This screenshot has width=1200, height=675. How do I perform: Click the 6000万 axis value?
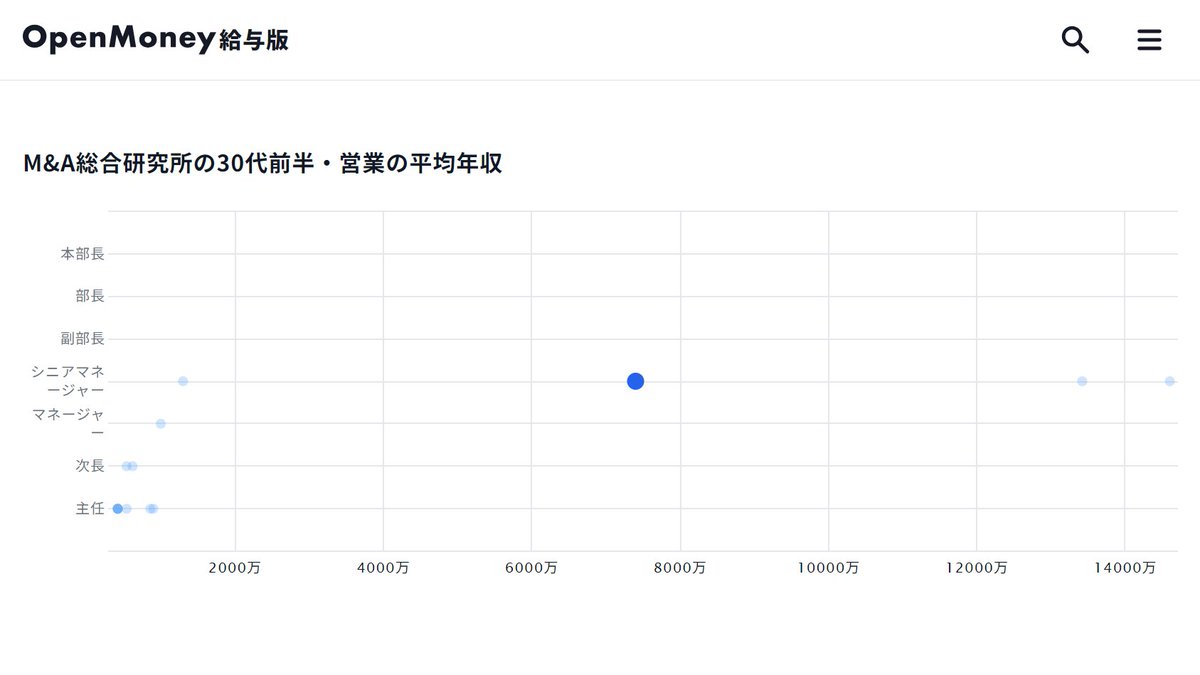coord(531,568)
